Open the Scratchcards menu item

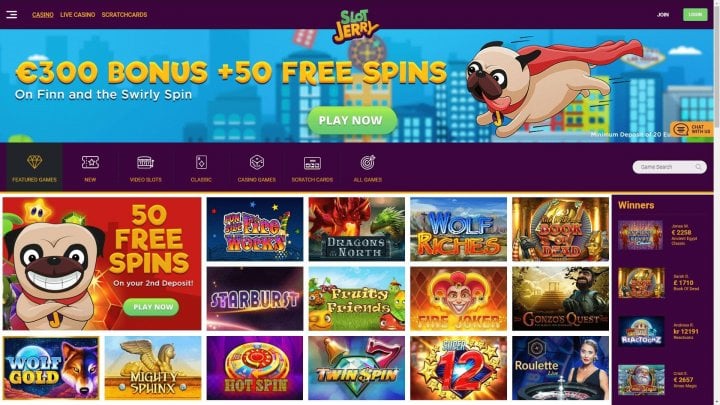click(124, 15)
